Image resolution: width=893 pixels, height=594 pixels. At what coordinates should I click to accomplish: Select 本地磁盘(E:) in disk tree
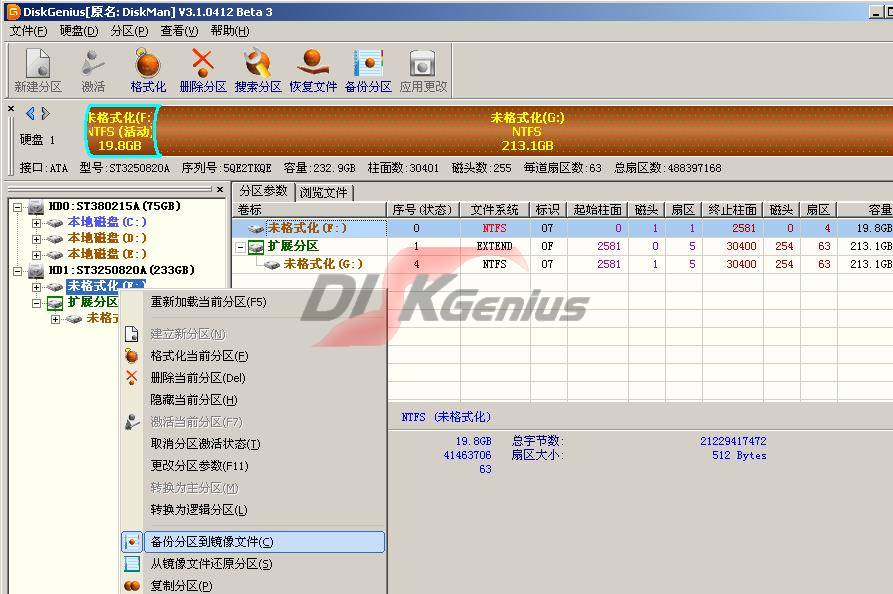click(106, 254)
